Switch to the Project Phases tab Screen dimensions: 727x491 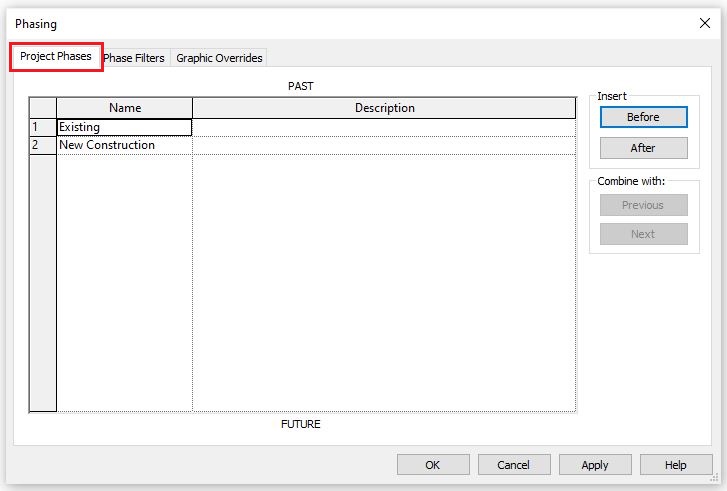click(56, 57)
